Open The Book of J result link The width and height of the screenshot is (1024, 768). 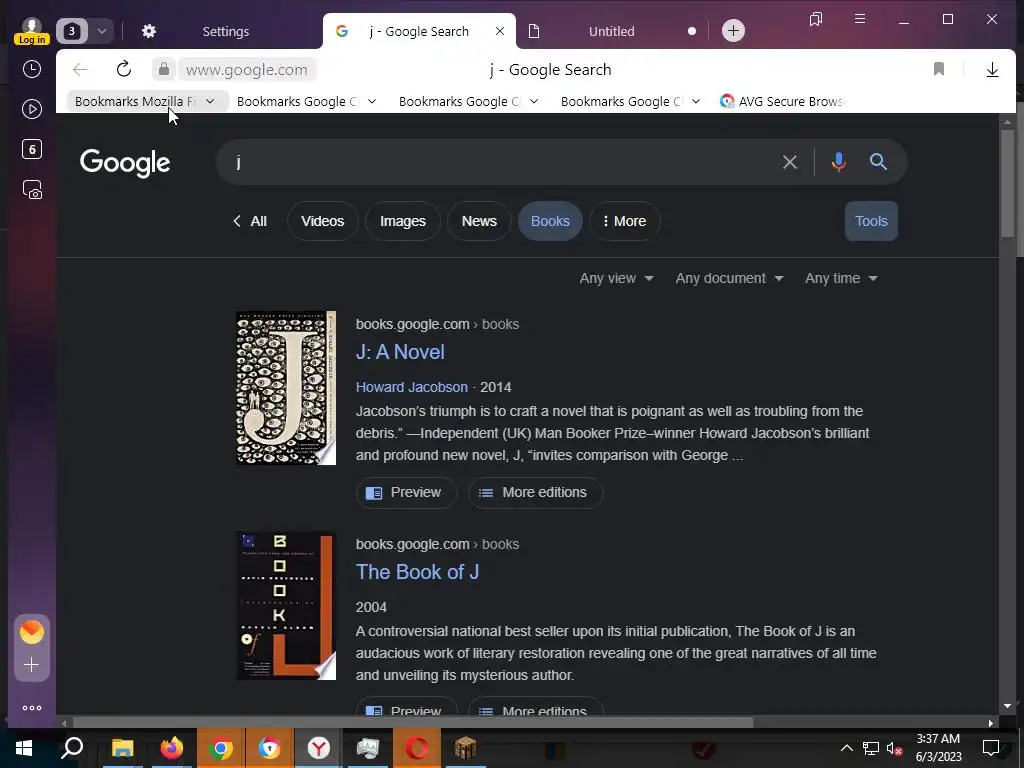point(417,572)
